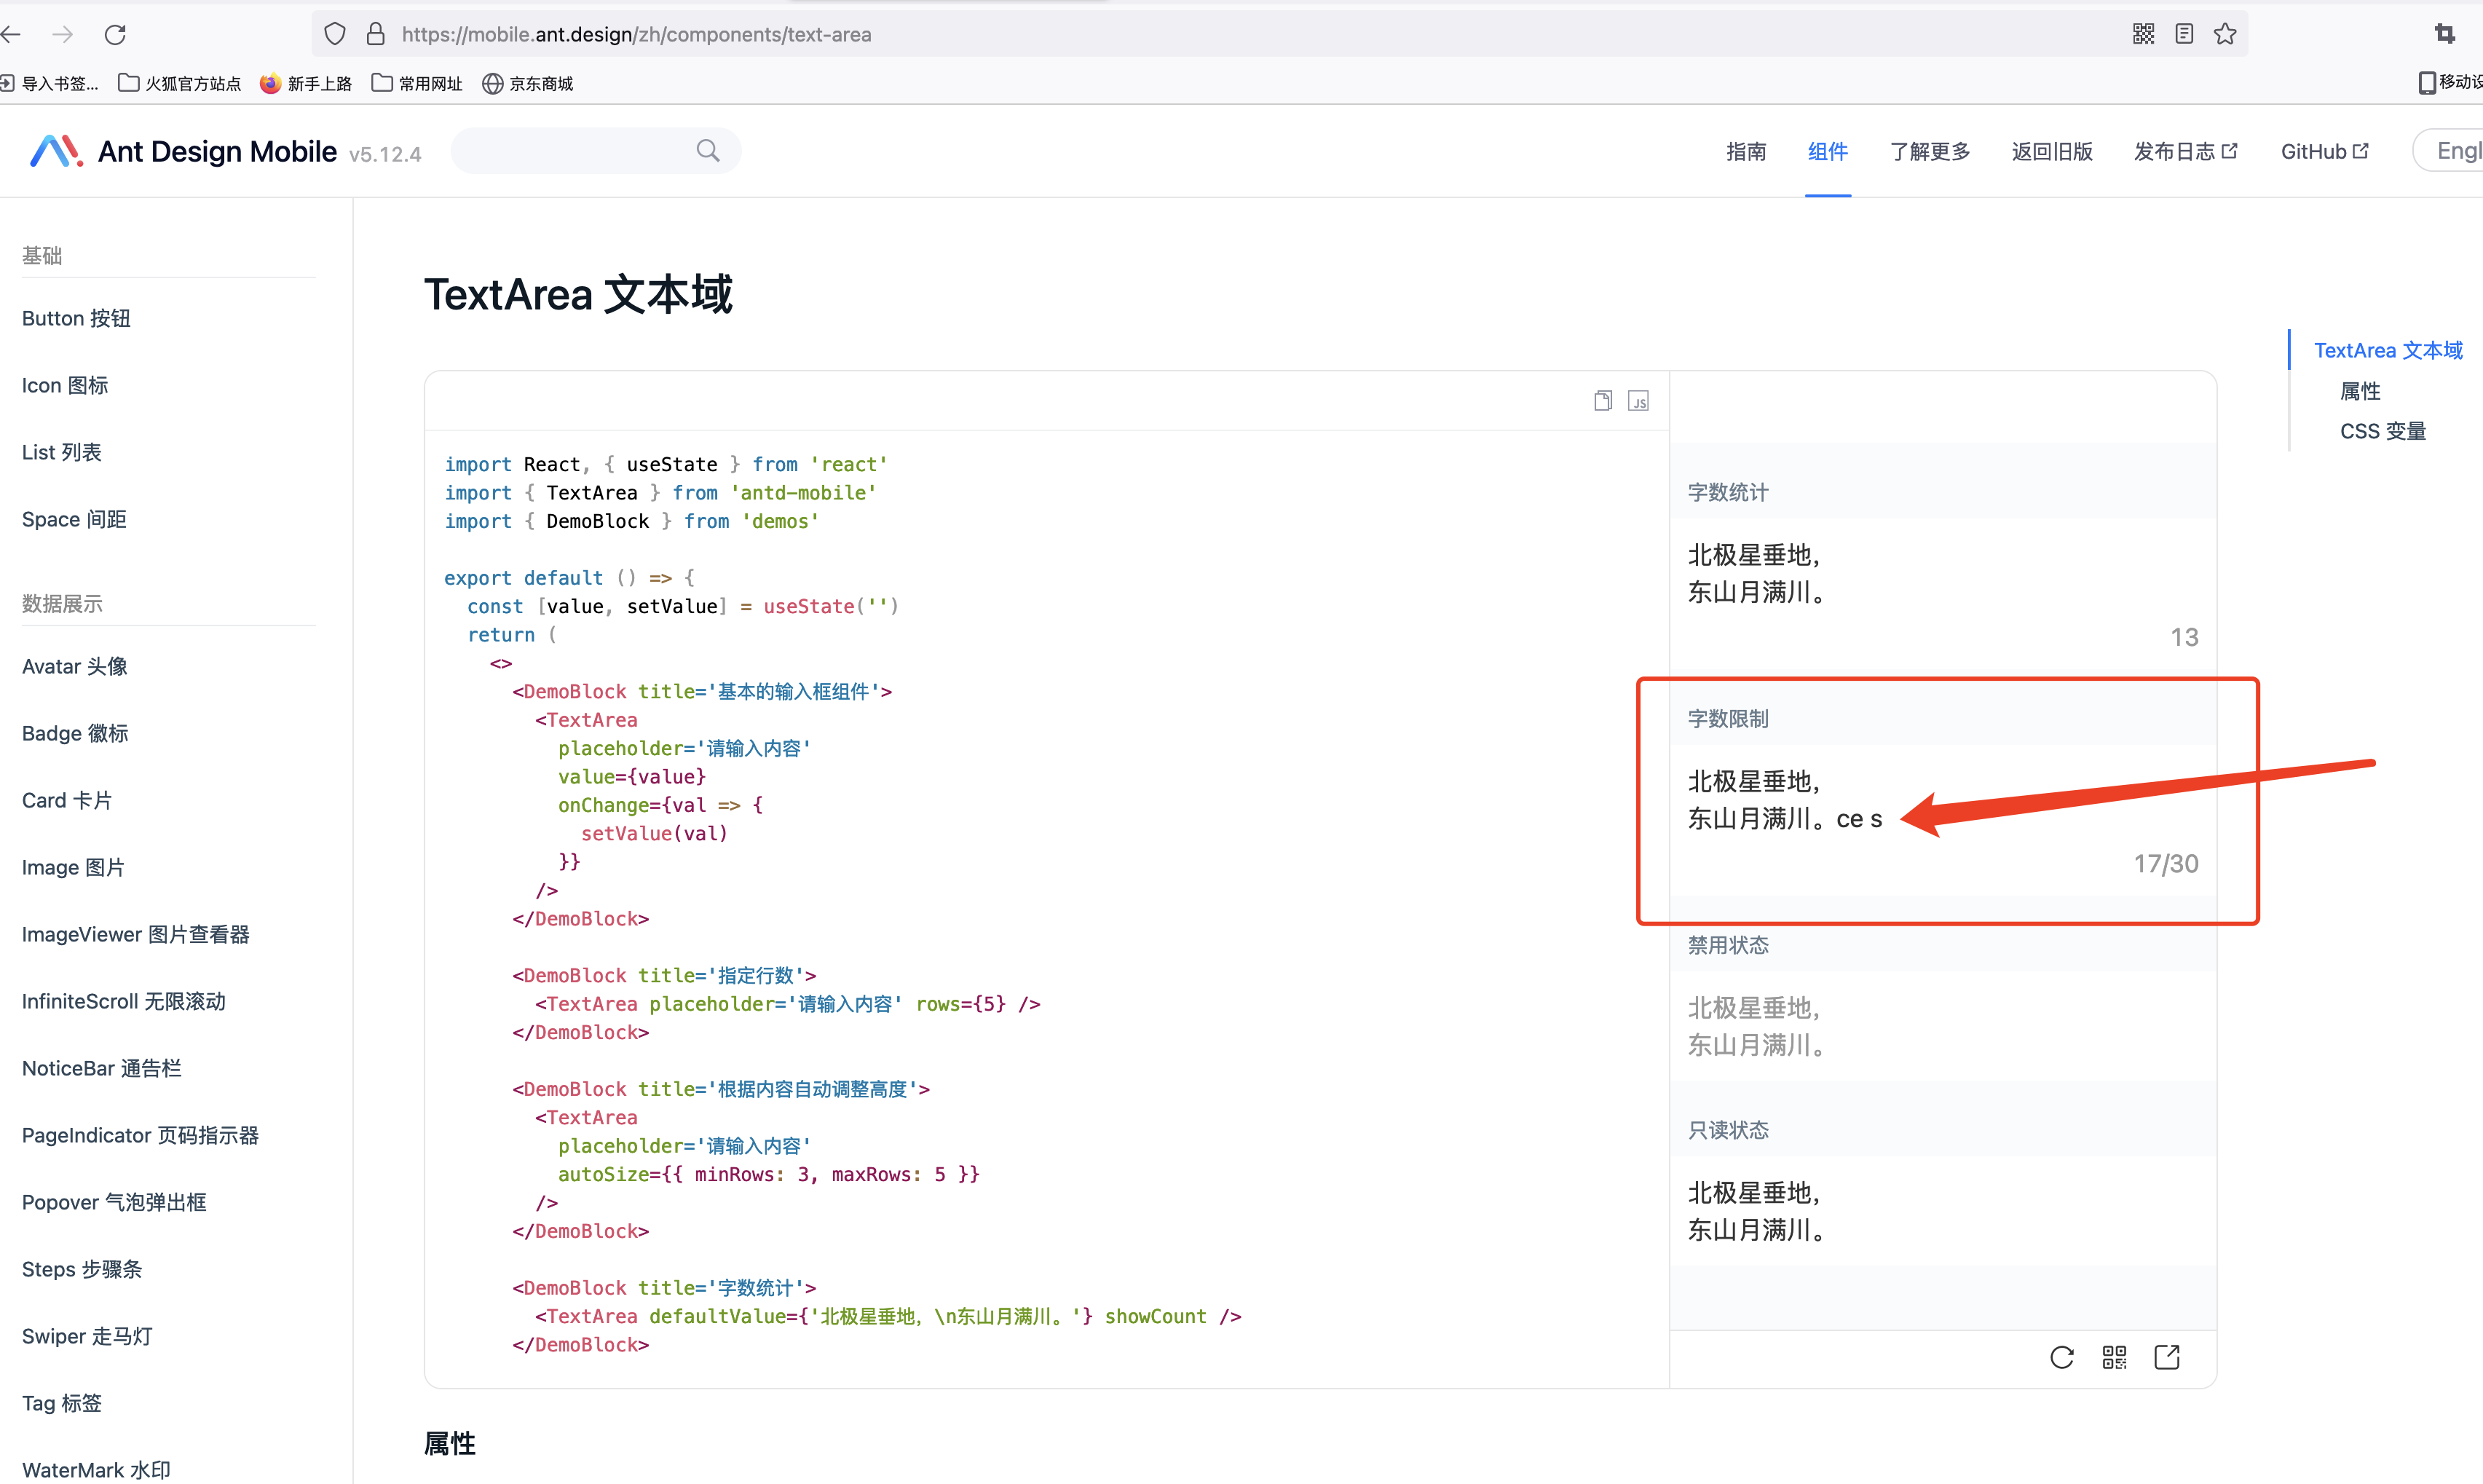Open the GitHub external link
The image size is (2483, 1484).
tap(2324, 151)
